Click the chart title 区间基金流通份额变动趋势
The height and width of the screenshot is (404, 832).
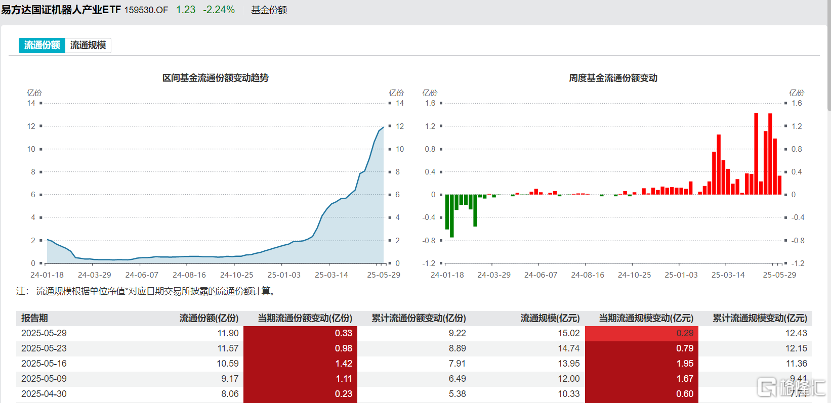pyautogui.click(x=215, y=78)
